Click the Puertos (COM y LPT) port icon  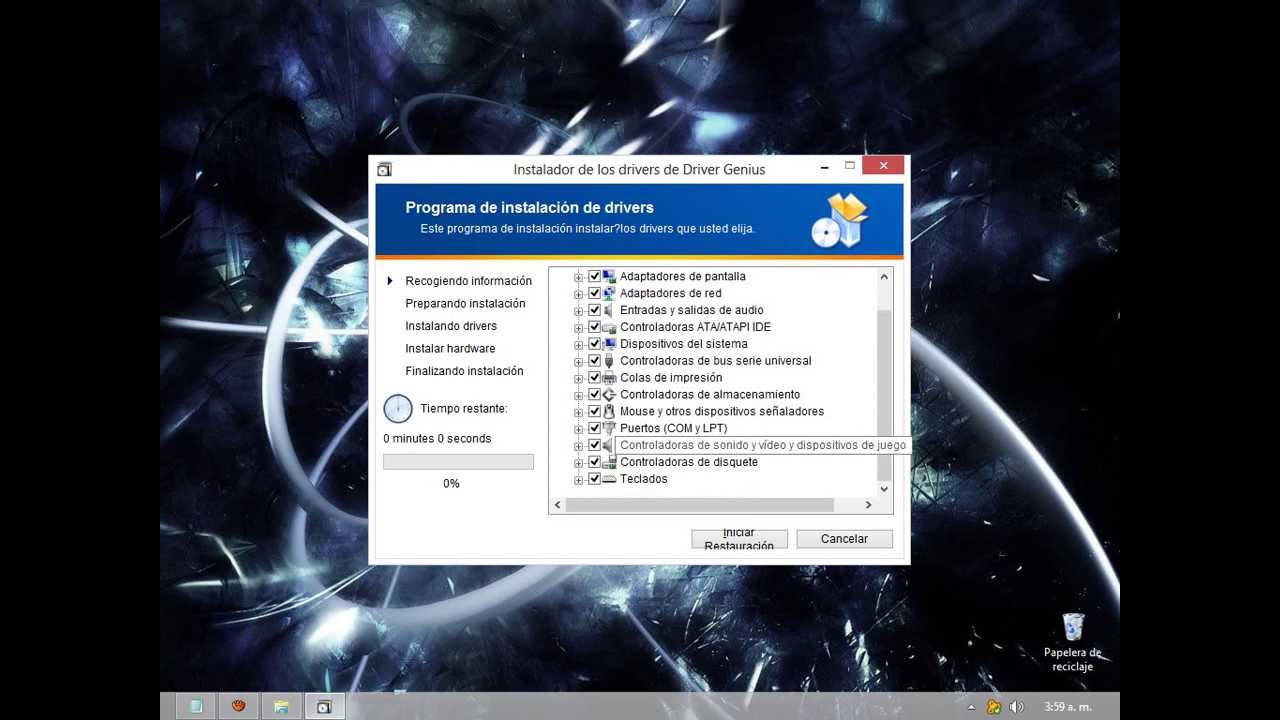609,428
